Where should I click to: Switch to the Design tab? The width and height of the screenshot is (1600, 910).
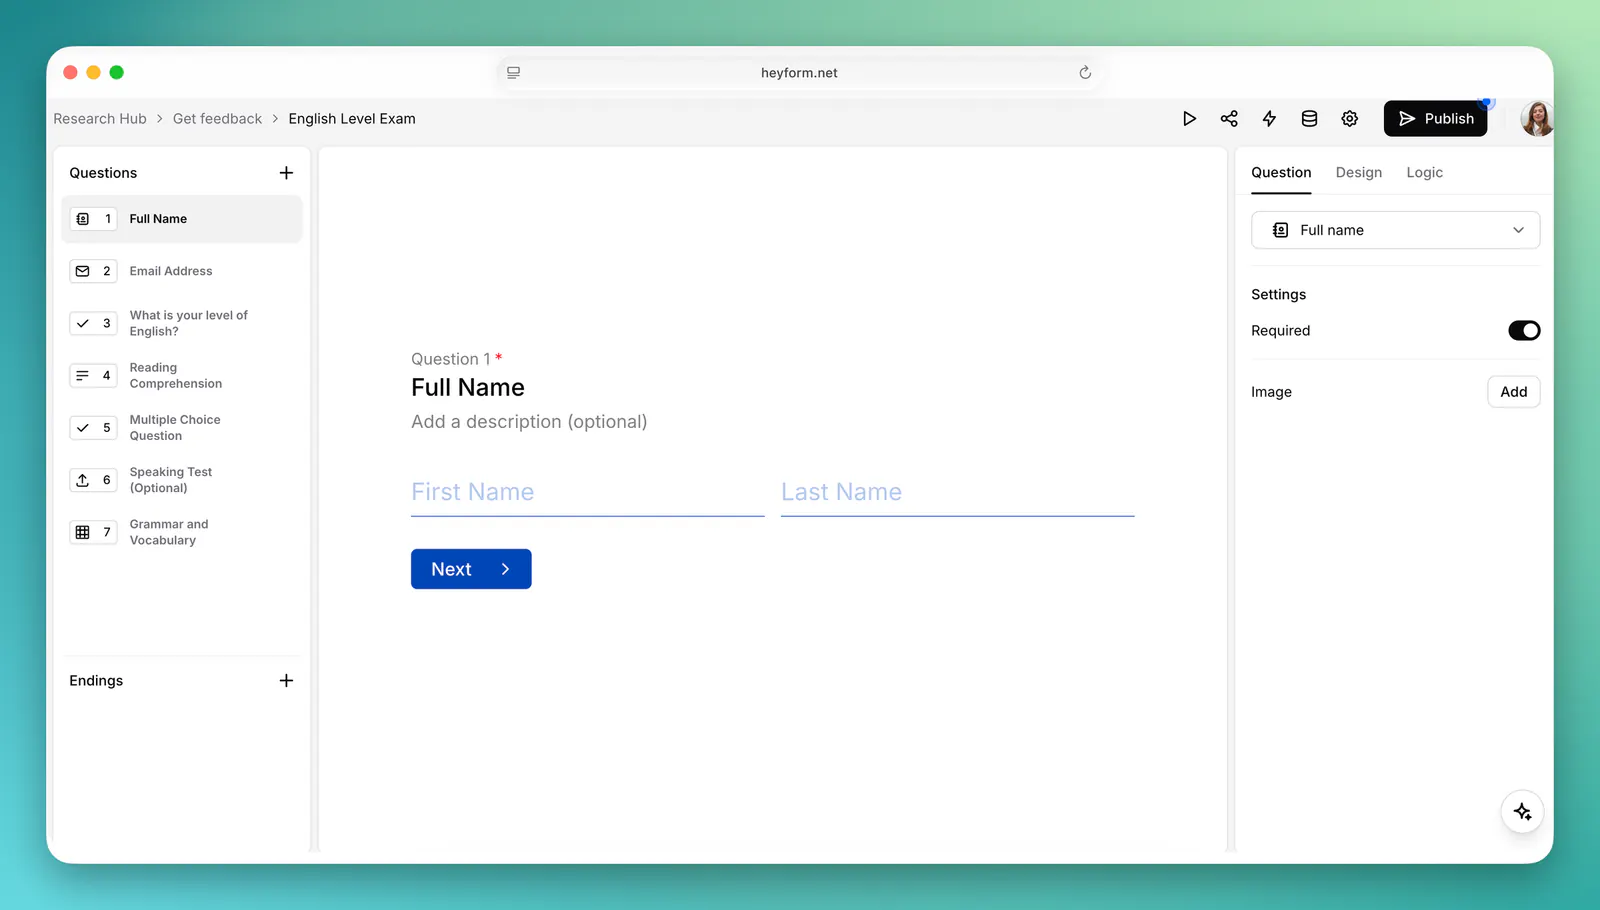pyautogui.click(x=1359, y=173)
